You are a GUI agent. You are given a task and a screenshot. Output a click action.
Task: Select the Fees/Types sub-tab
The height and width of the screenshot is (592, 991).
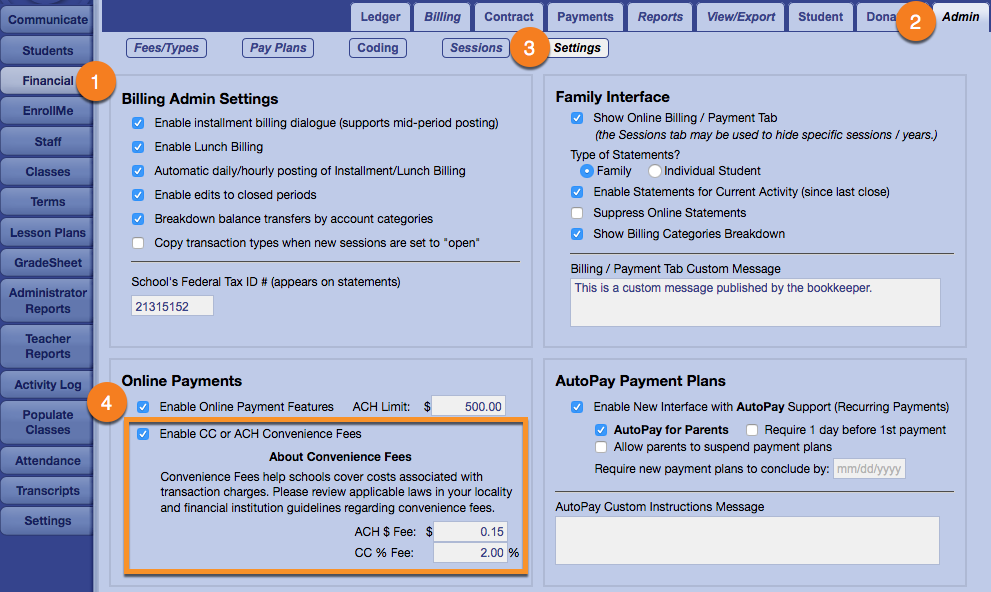[167, 47]
